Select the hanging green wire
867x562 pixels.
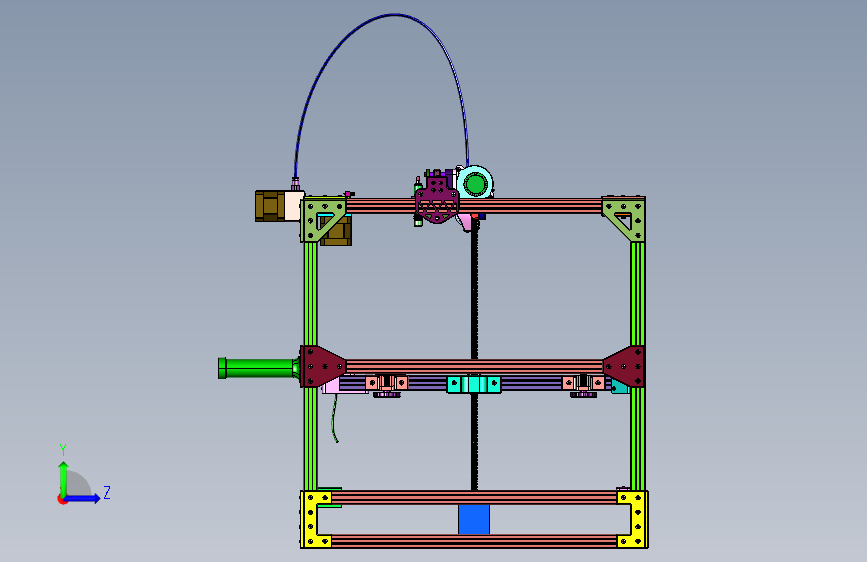click(334, 418)
